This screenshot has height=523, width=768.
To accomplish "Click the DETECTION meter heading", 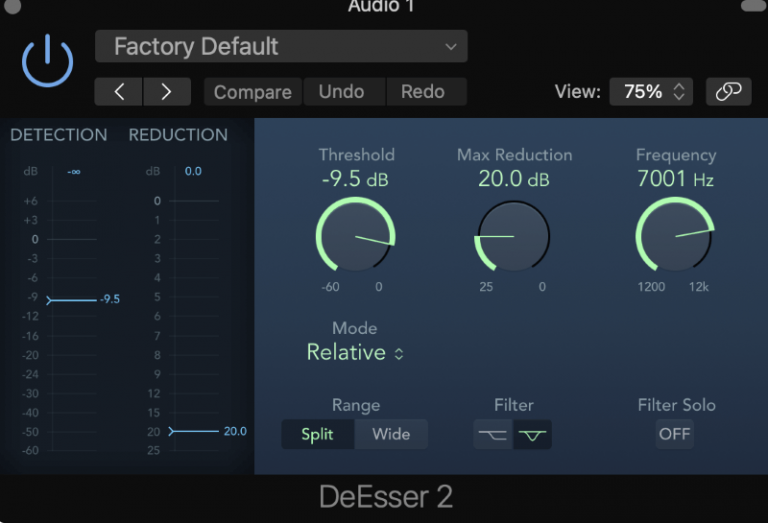I will click(x=59, y=135).
